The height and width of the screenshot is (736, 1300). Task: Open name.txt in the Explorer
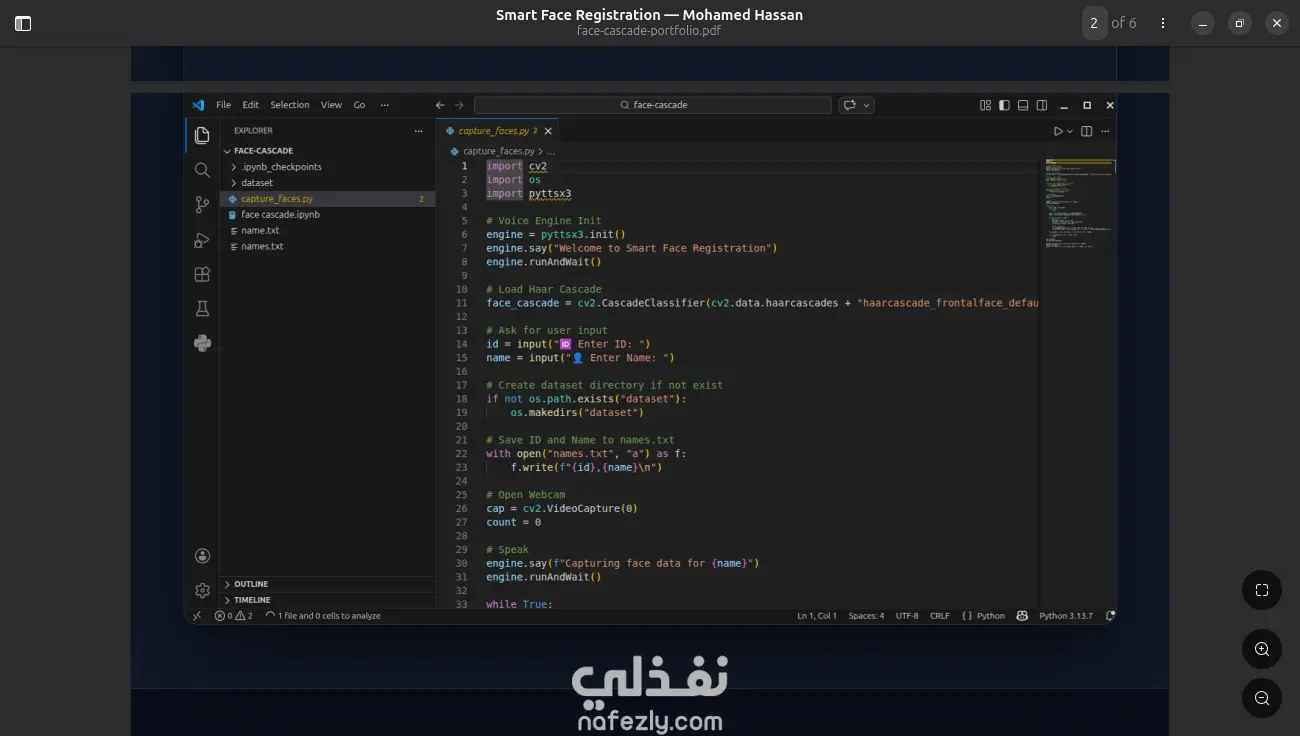[327, 230]
